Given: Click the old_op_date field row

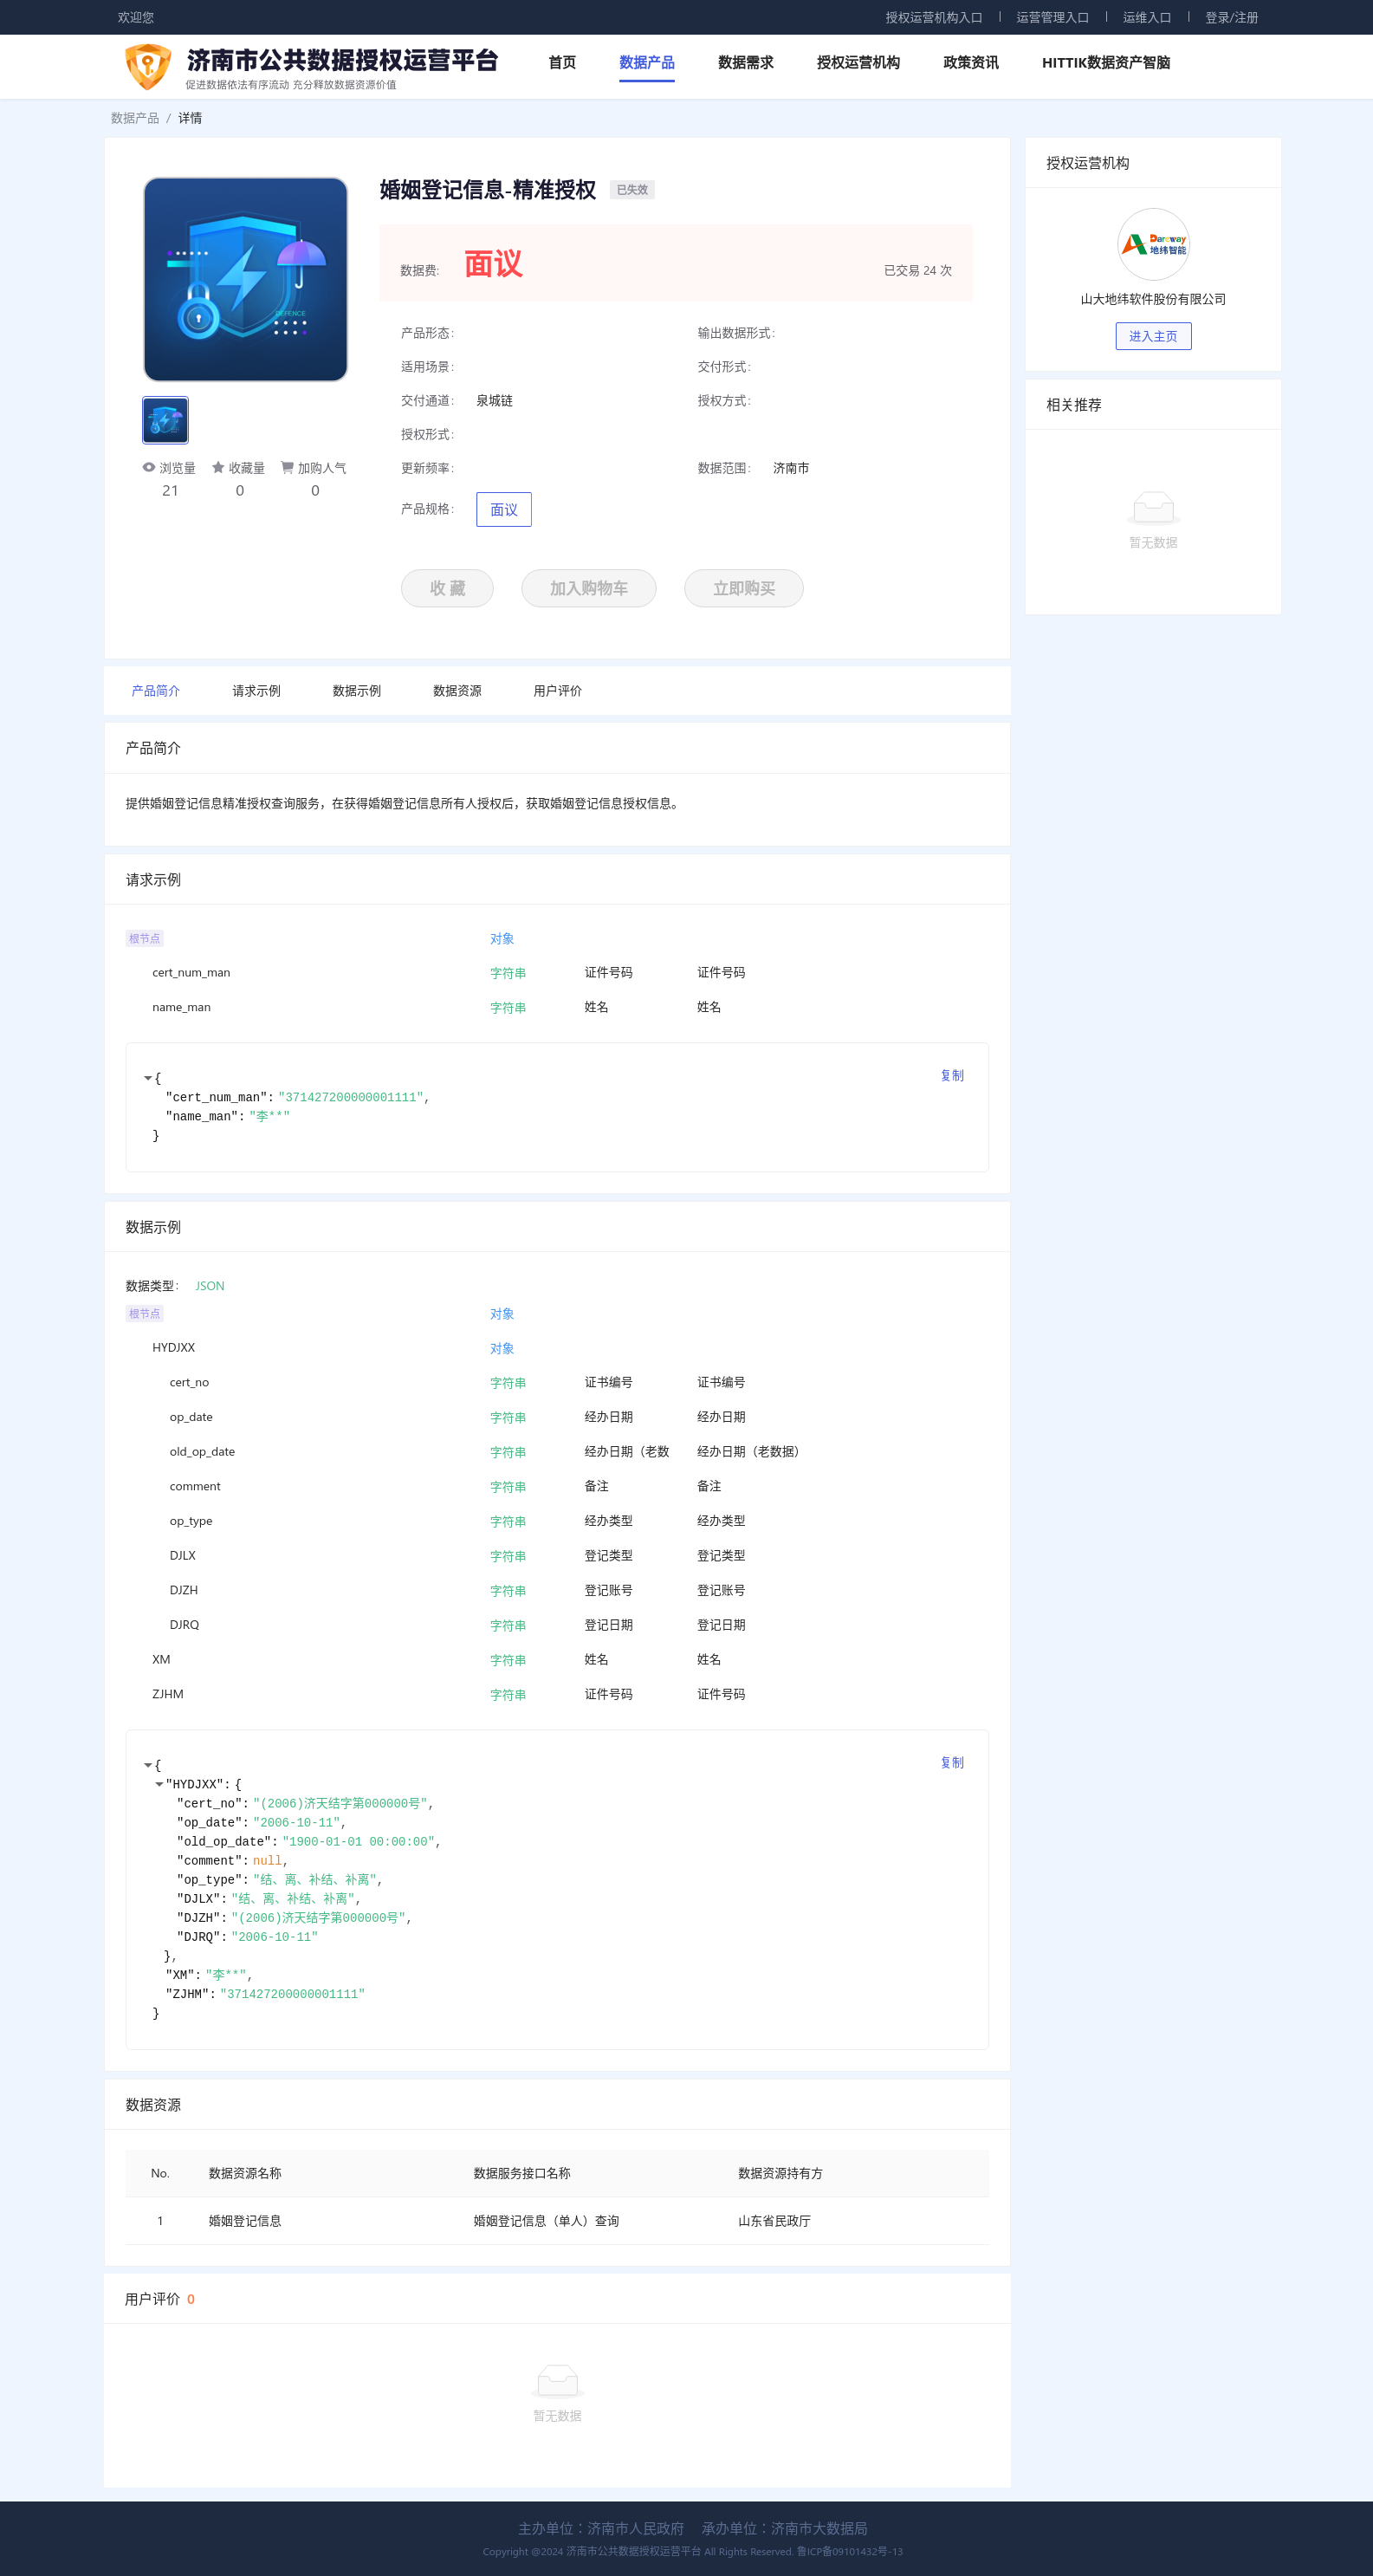Looking at the screenshot, I should tap(557, 1452).
